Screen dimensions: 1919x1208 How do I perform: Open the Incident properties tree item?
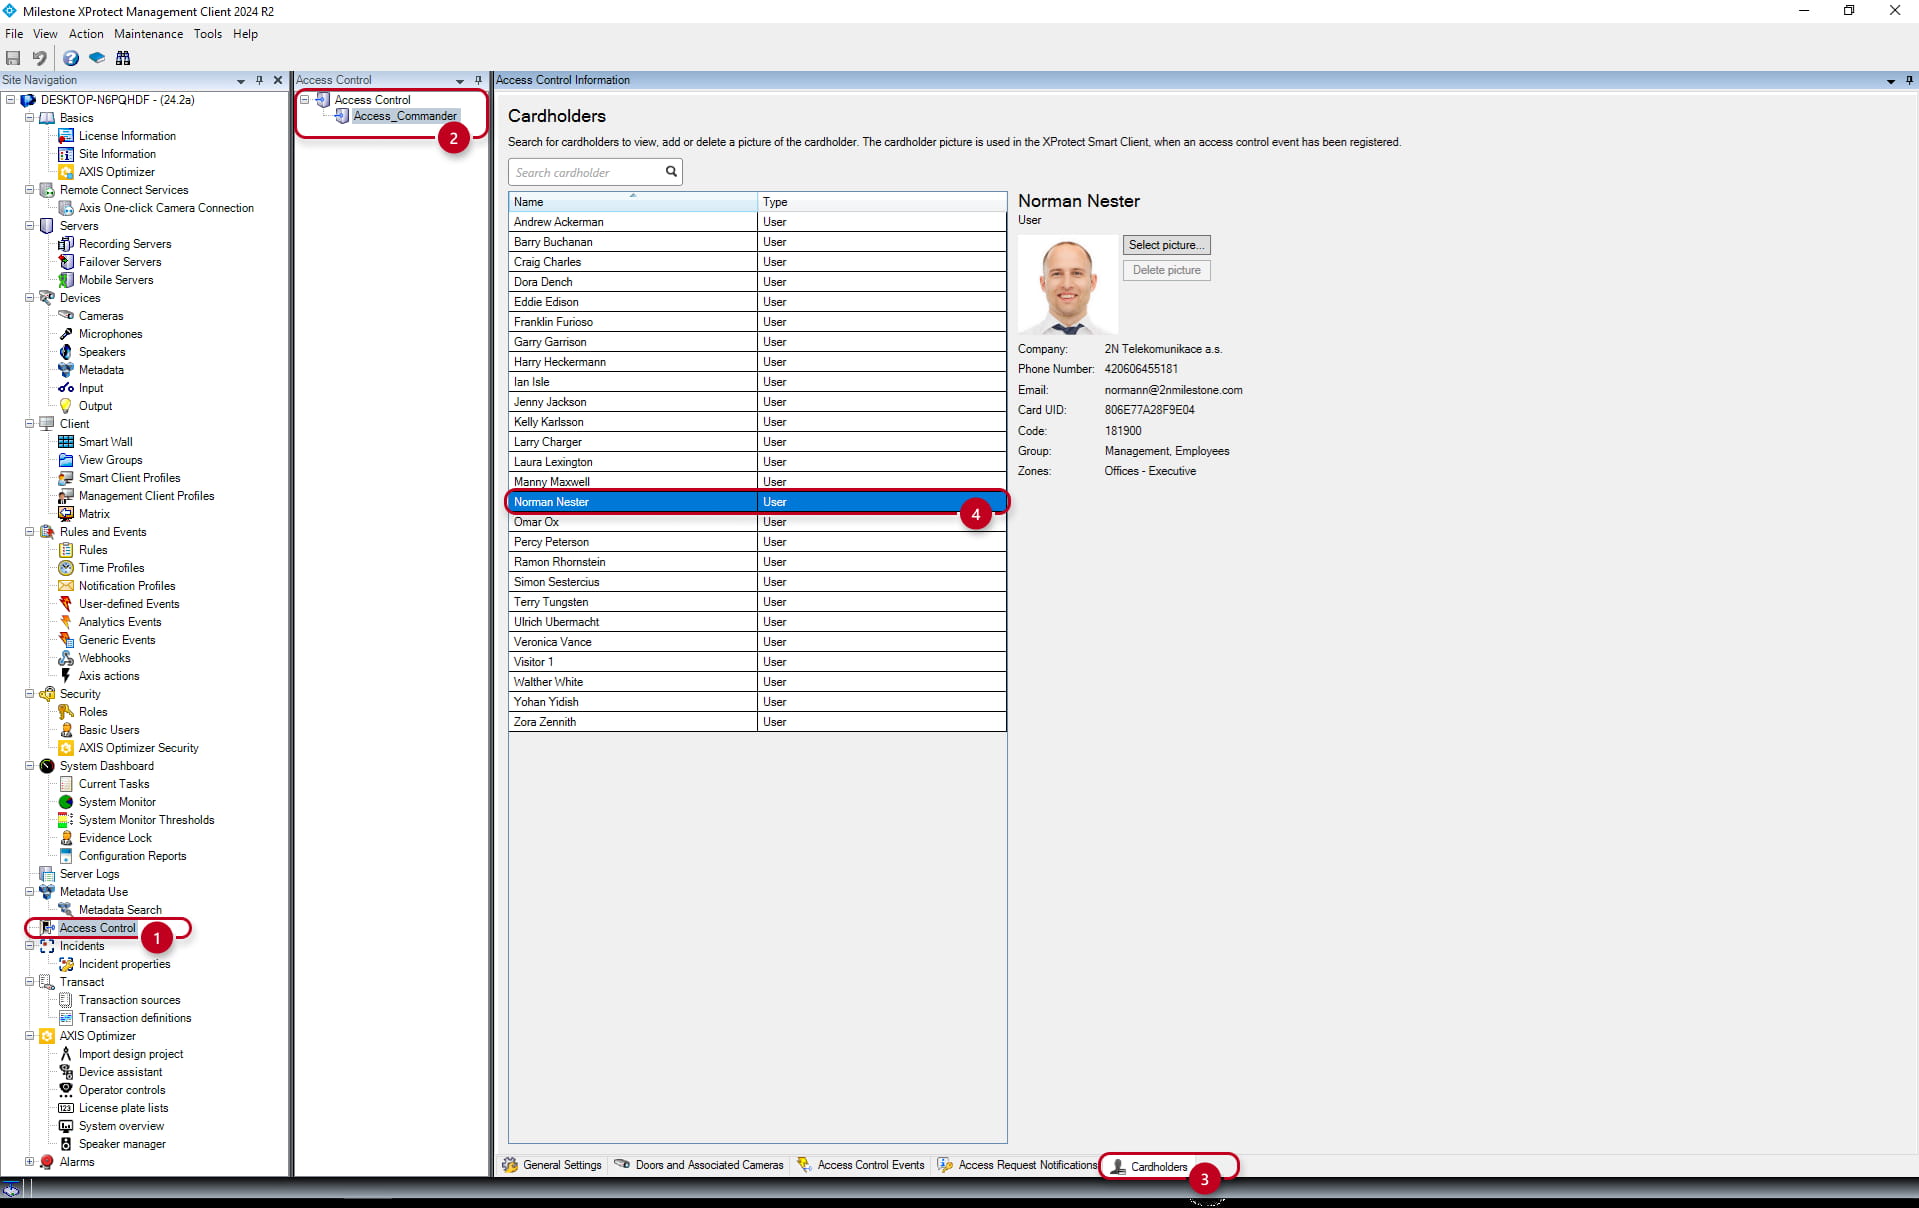[x=125, y=964]
